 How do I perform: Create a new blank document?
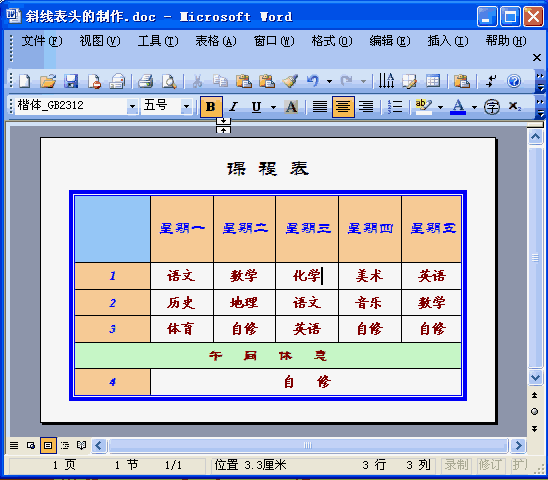(x=25, y=81)
